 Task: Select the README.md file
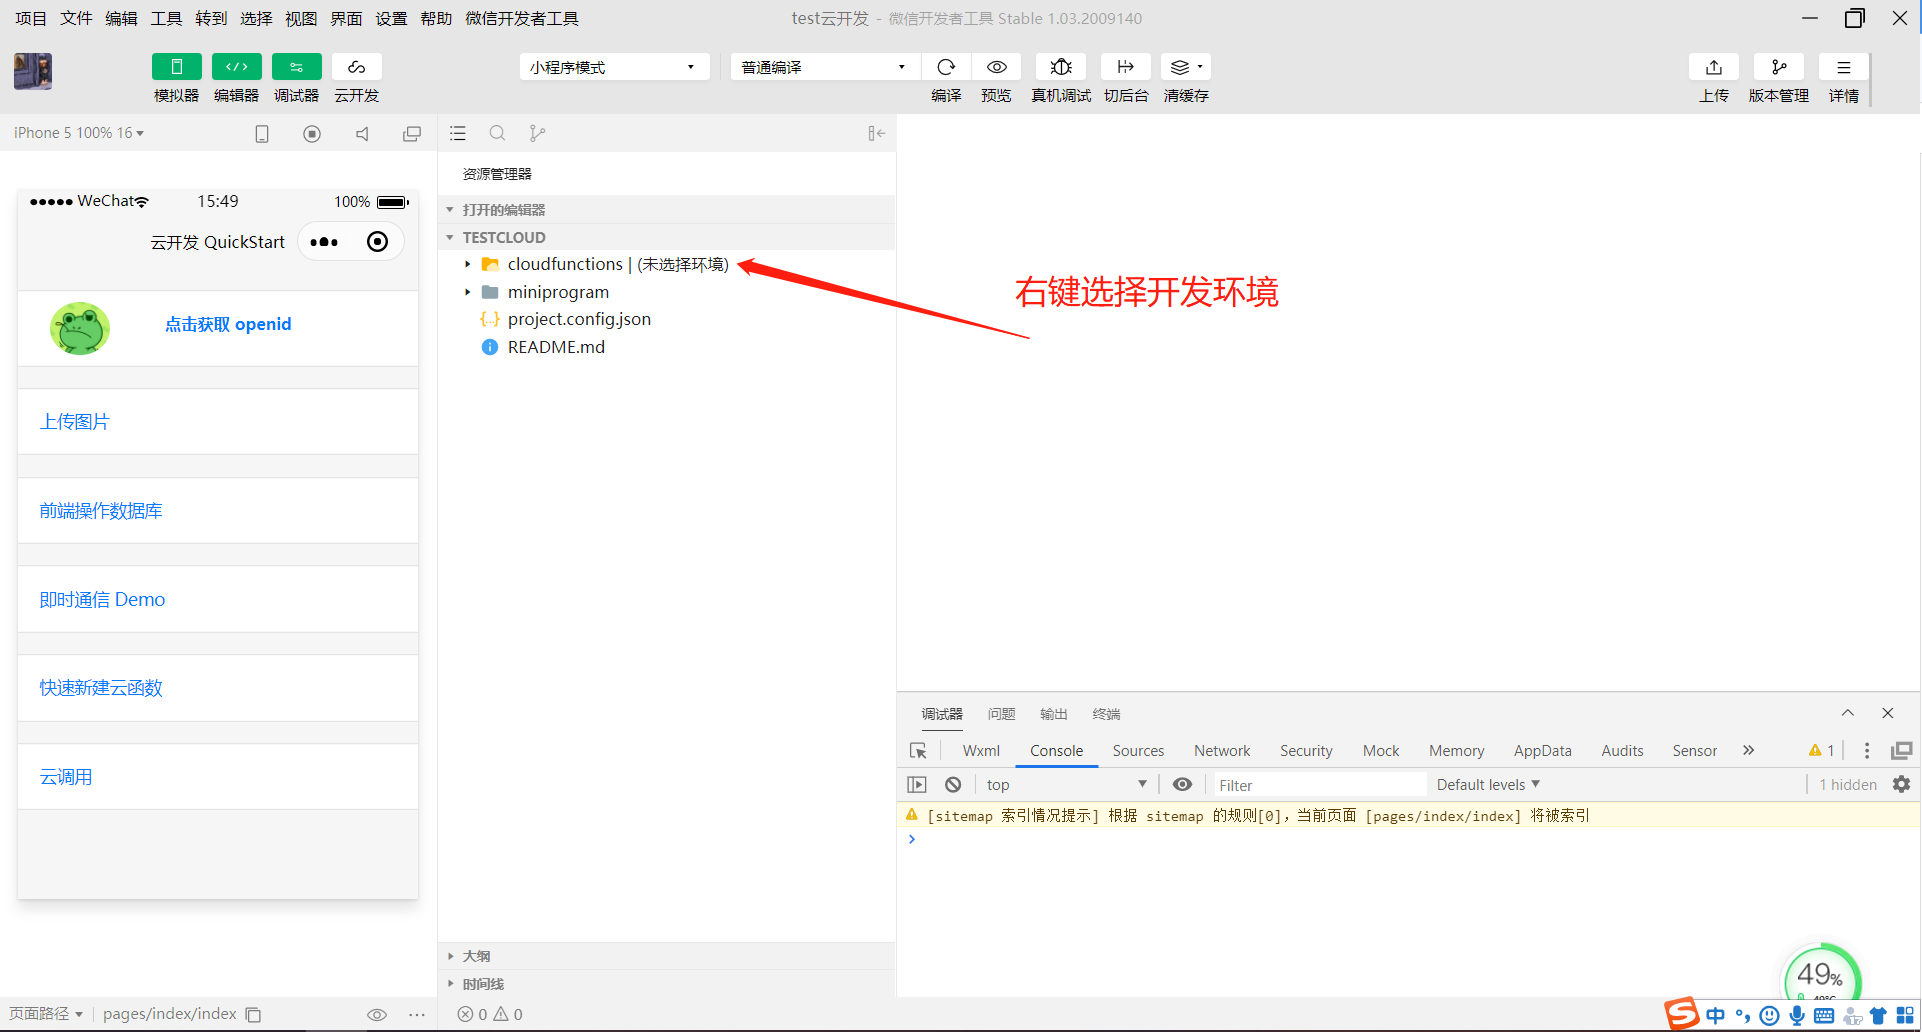pyautogui.click(x=556, y=347)
